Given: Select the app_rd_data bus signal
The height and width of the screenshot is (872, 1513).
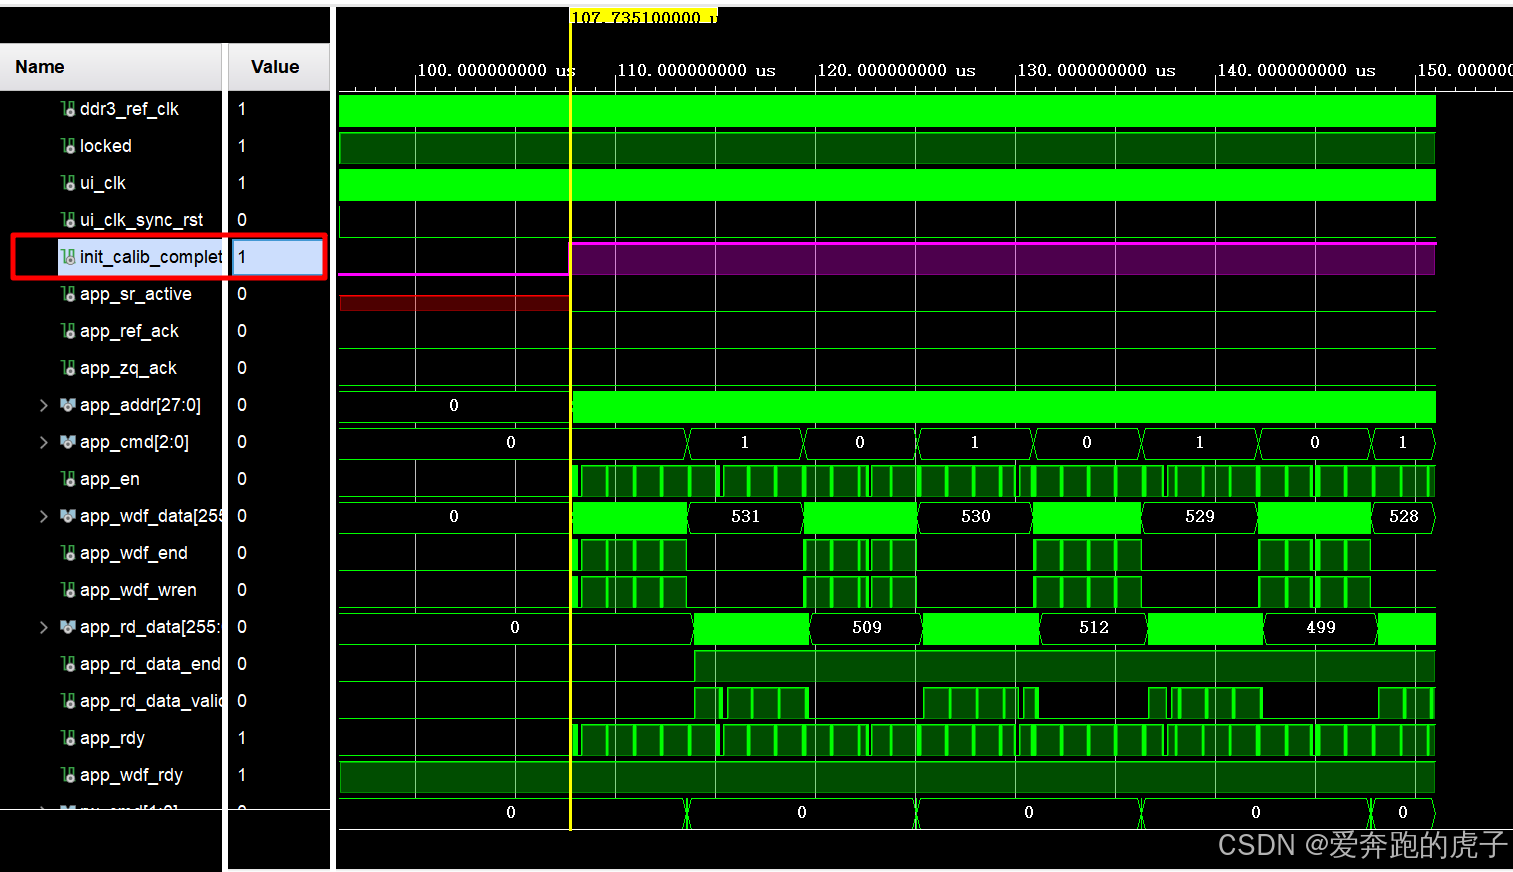Looking at the screenshot, I should click(150, 627).
